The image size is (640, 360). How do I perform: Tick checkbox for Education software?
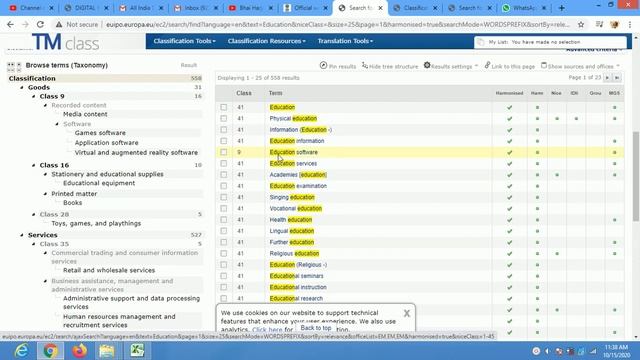[224, 152]
